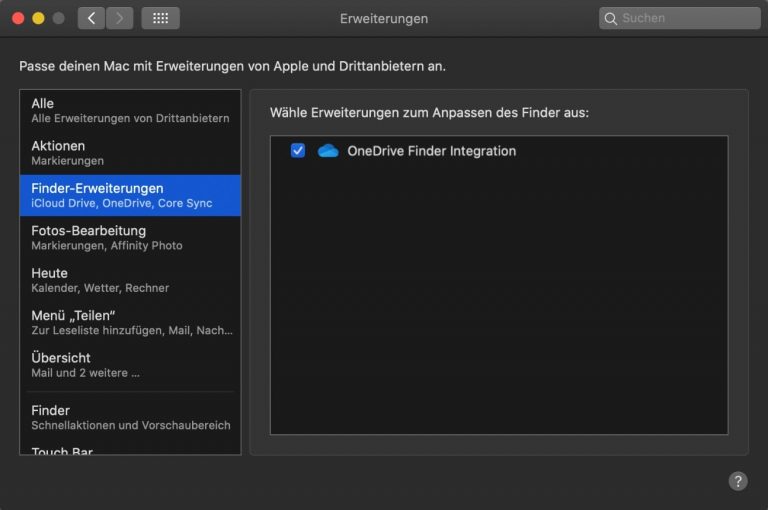Select Heute extensions category
This screenshot has width=768, height=510.
[x=130, y=280]
